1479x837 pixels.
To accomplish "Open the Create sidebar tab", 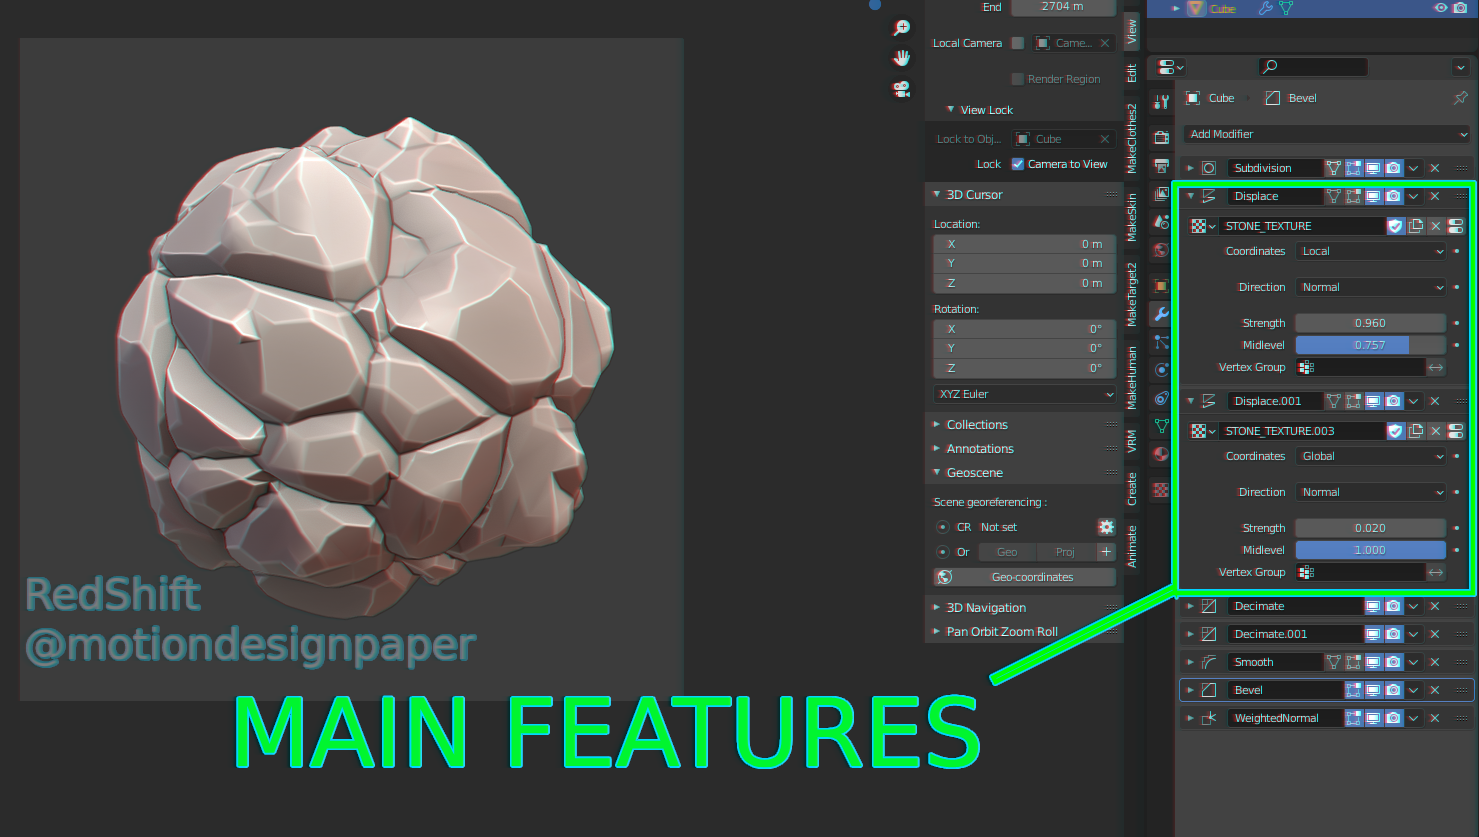I will coord(1131,489).
